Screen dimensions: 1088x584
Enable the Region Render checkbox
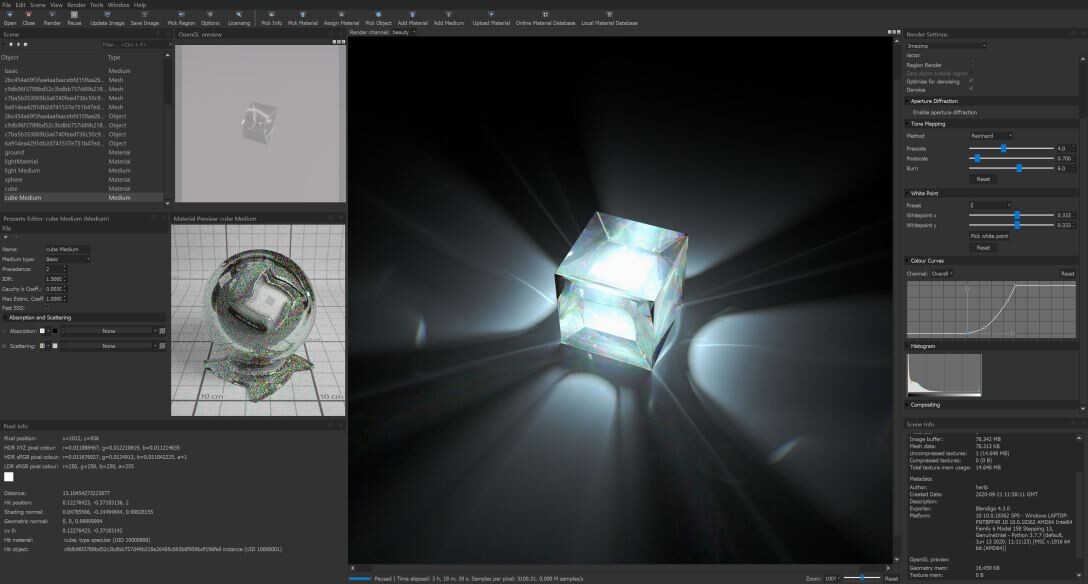(x=971, y=65)
